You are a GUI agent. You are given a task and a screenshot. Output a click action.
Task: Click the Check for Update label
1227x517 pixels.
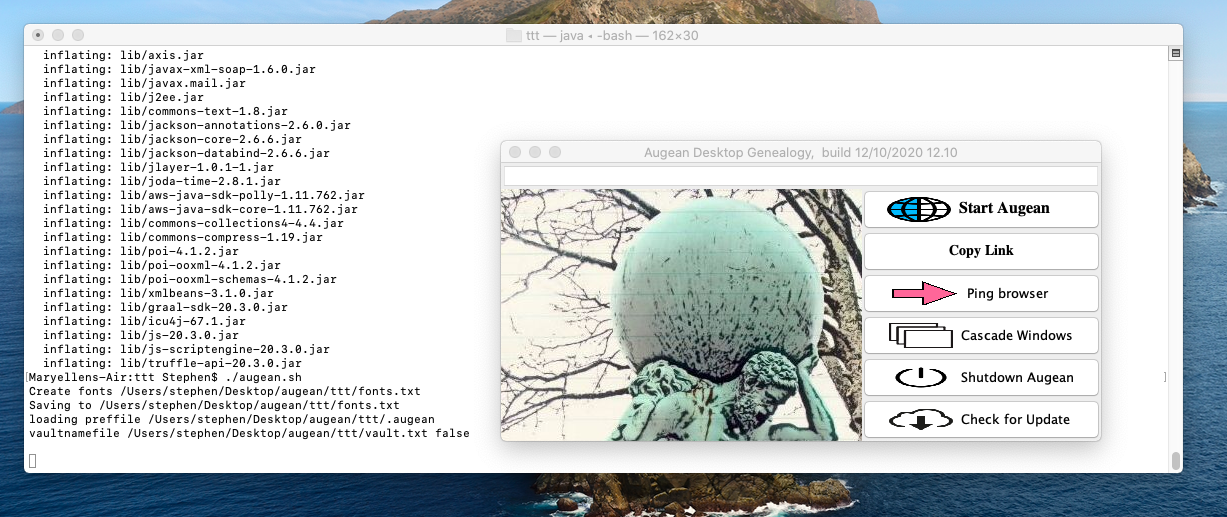pyautogui.click(x=1015, y=419)
